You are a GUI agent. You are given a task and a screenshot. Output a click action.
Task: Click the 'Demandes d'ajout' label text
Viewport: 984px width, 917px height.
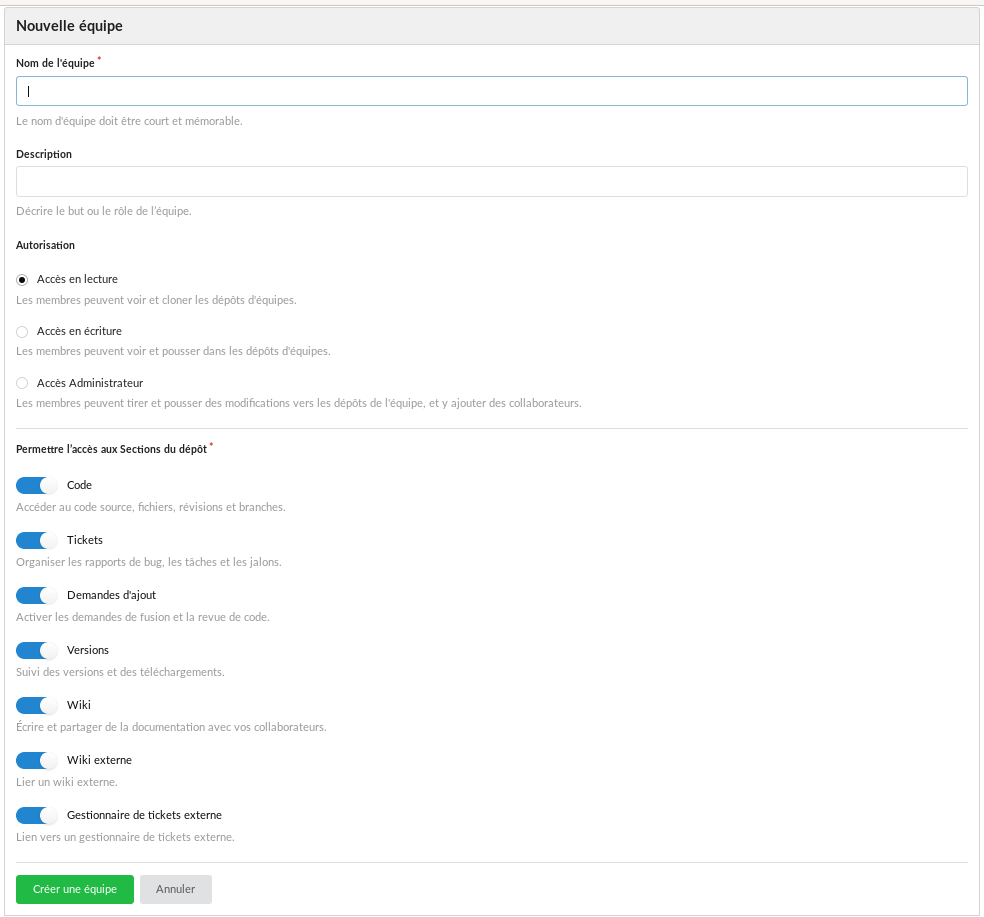(x=111, y=595)
